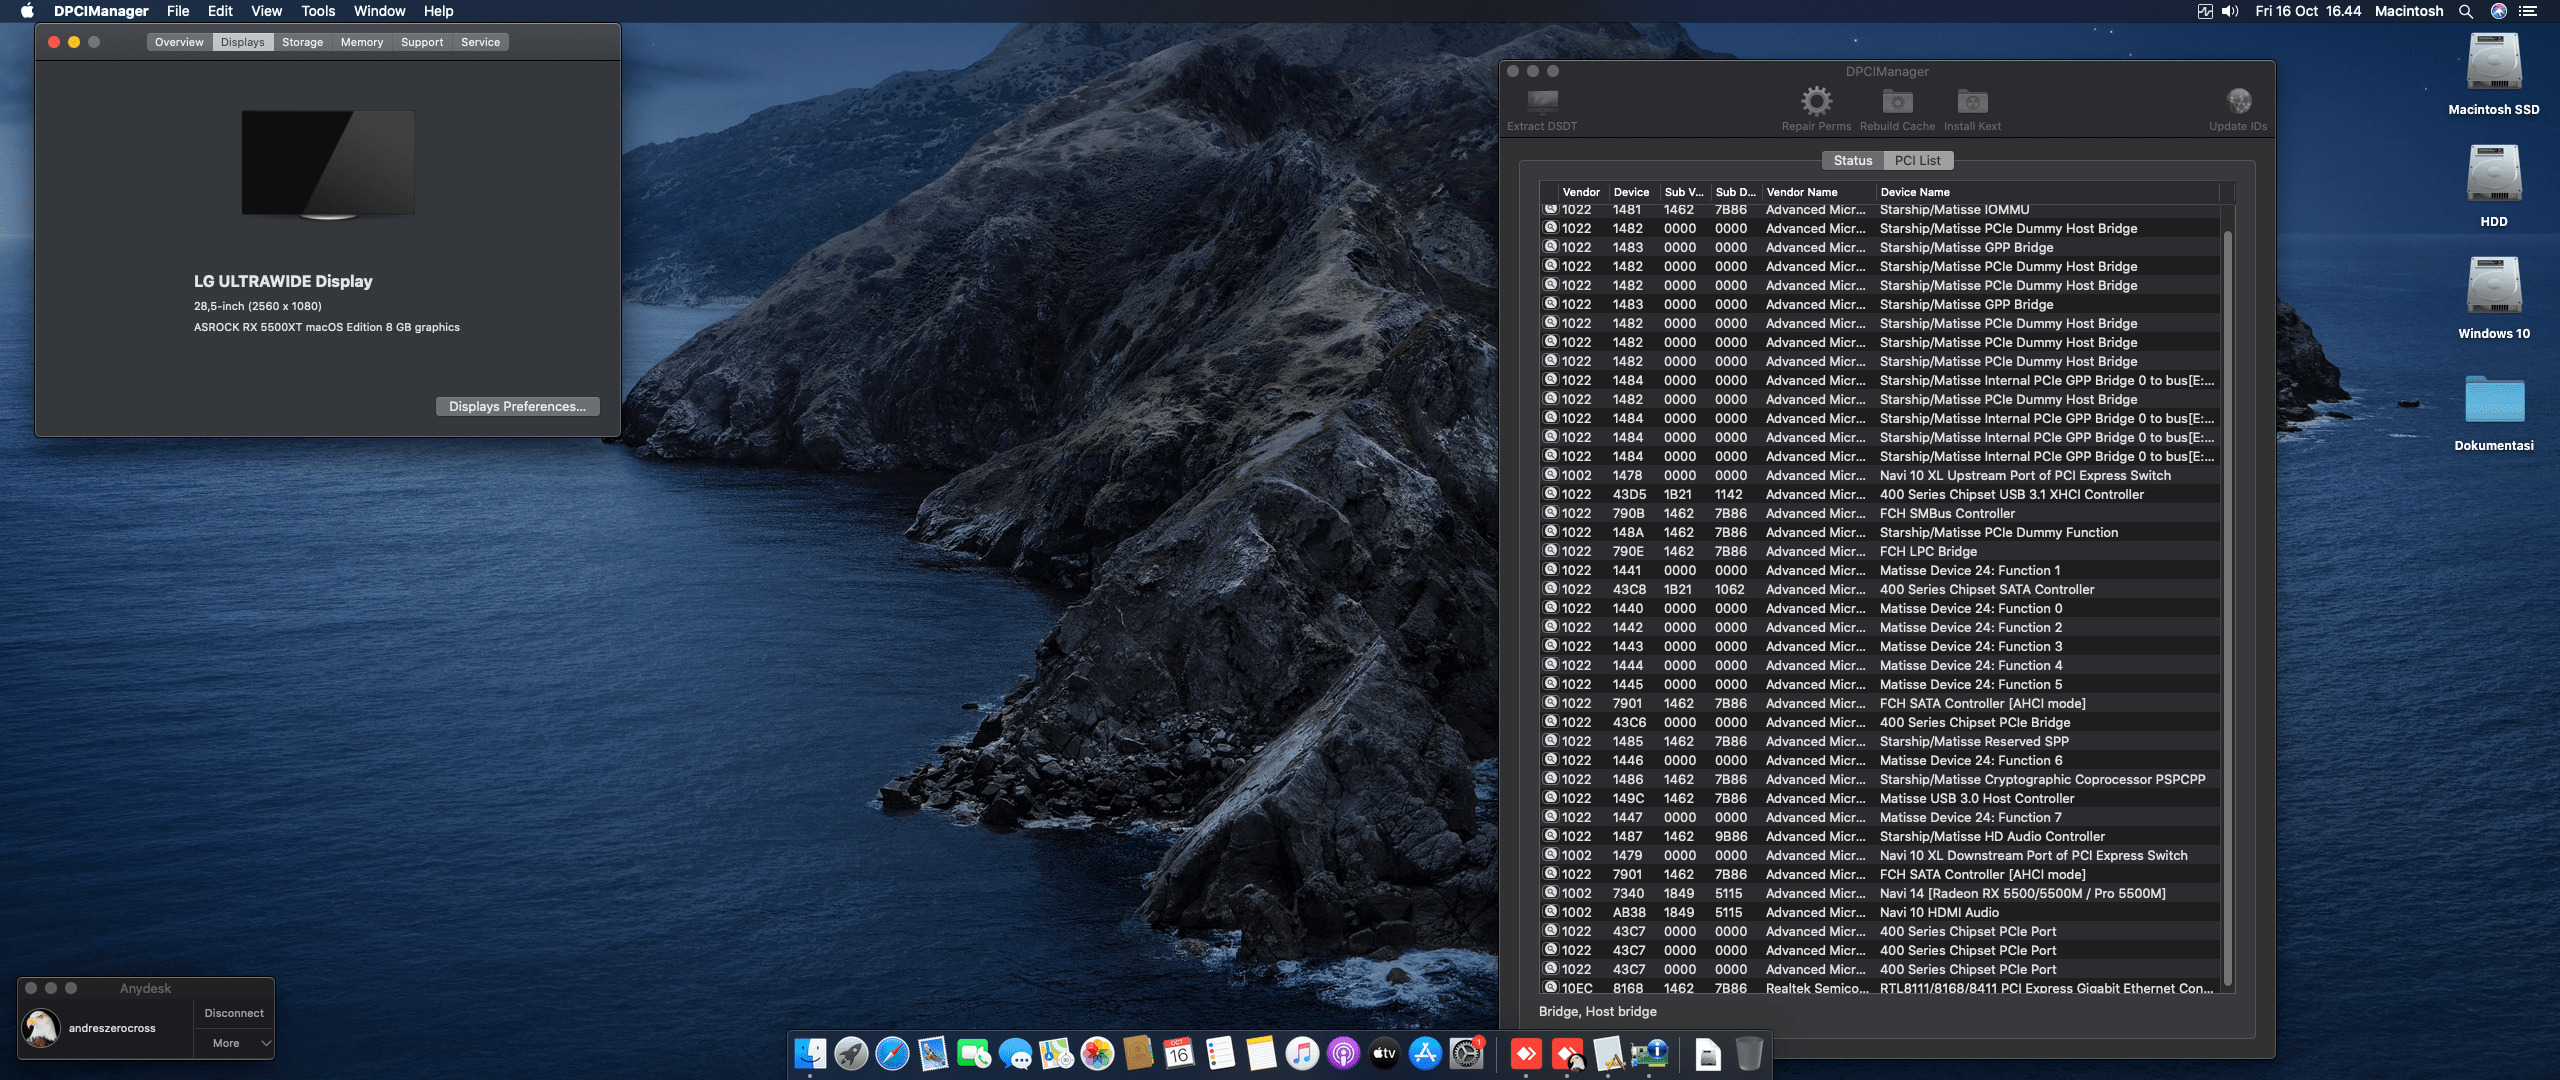Open Reminders from the dock
Screen dimensions: 2560x1080
tap(1220, 1053)
